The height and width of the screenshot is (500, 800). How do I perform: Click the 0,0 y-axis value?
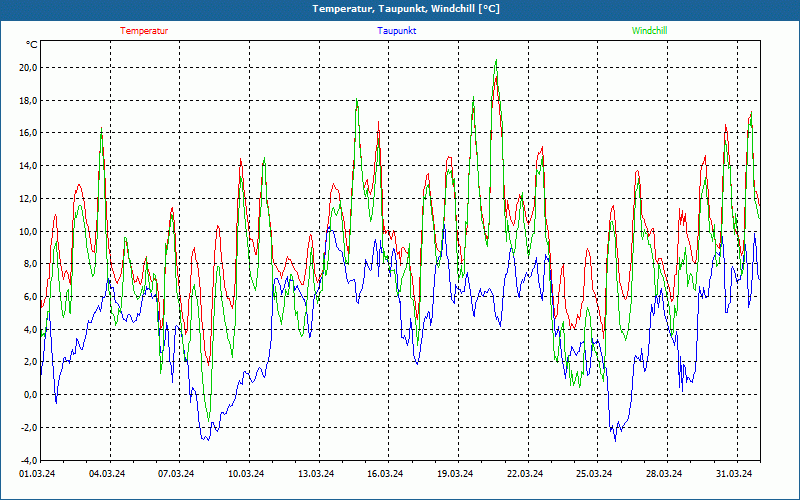[31, 394]
